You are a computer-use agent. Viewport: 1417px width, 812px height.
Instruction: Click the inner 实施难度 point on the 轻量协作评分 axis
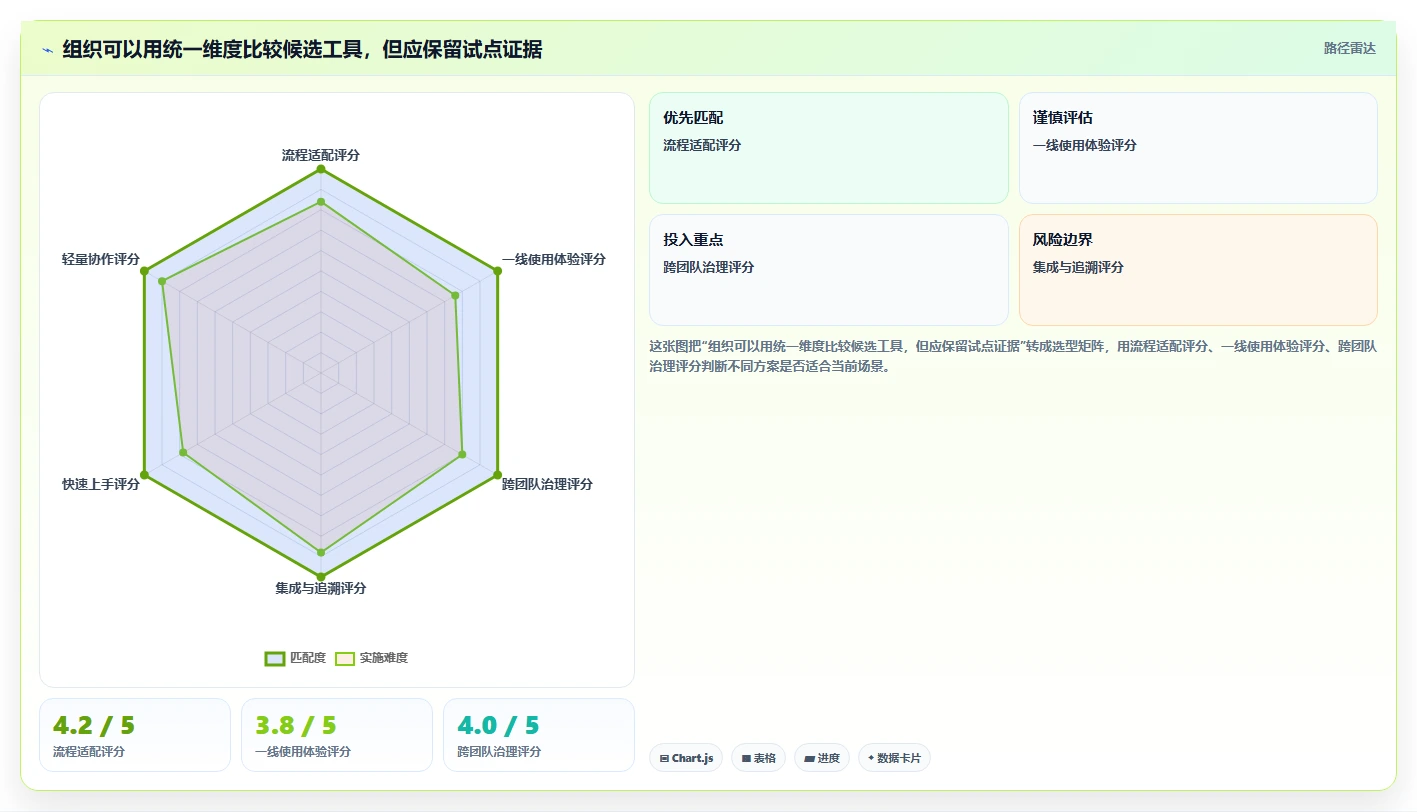coord(162,281)
